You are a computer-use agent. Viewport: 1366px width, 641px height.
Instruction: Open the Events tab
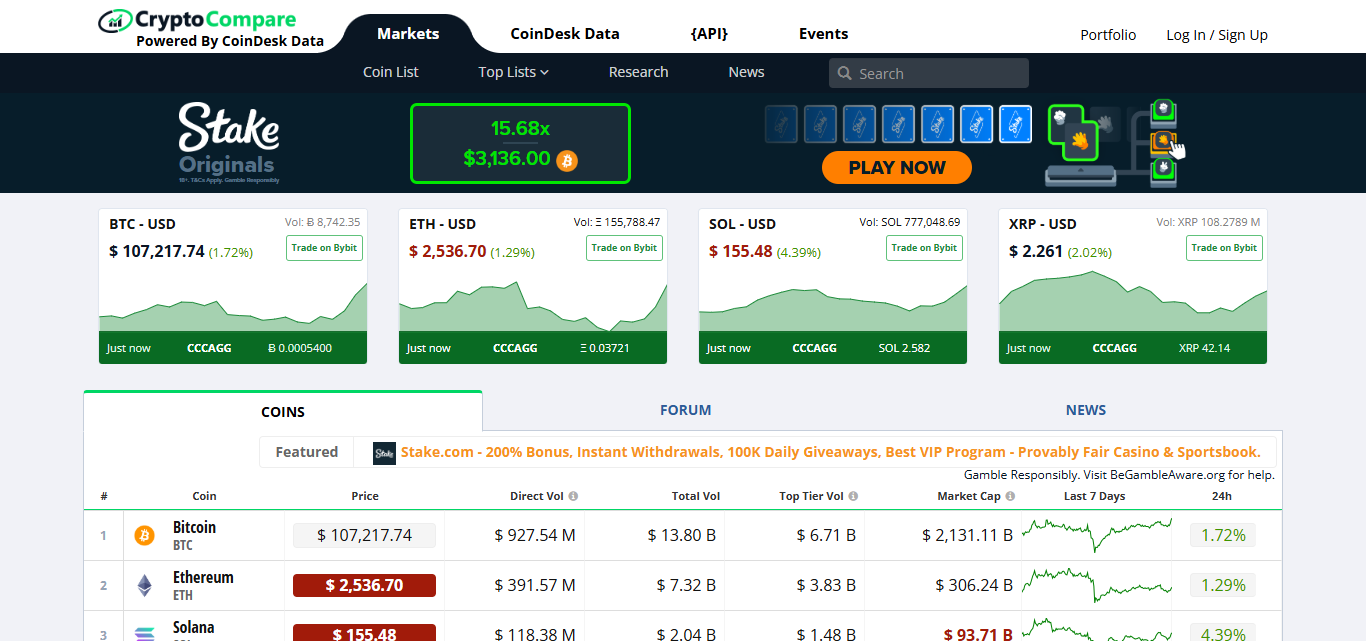click(823, 34)
